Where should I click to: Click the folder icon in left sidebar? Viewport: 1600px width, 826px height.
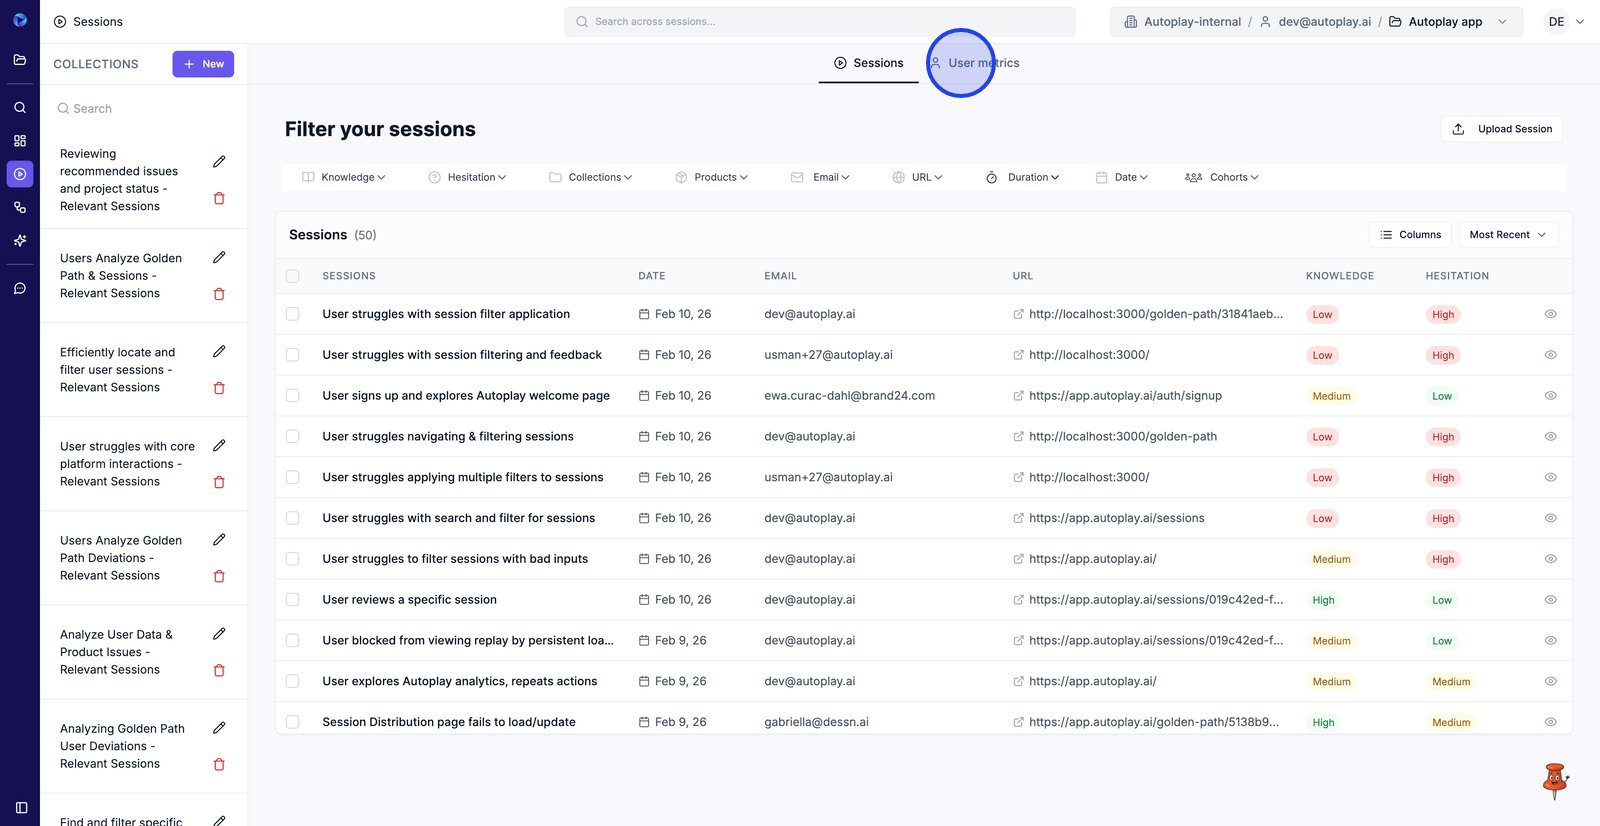(20, 60)
